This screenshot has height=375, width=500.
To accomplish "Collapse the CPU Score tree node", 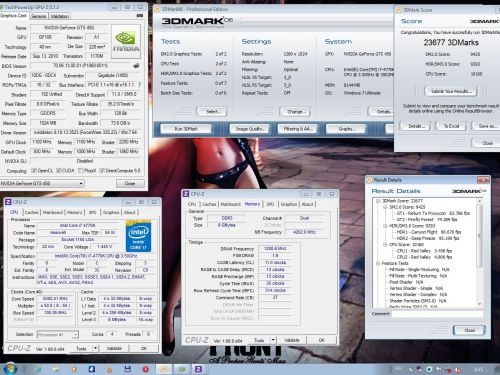I will tap(385, 244).
